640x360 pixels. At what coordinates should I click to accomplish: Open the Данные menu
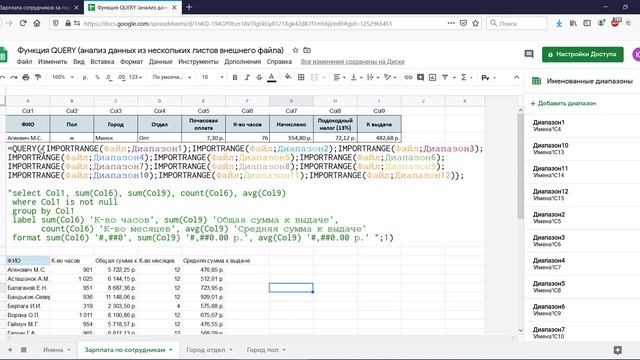[x=160, y=62]
